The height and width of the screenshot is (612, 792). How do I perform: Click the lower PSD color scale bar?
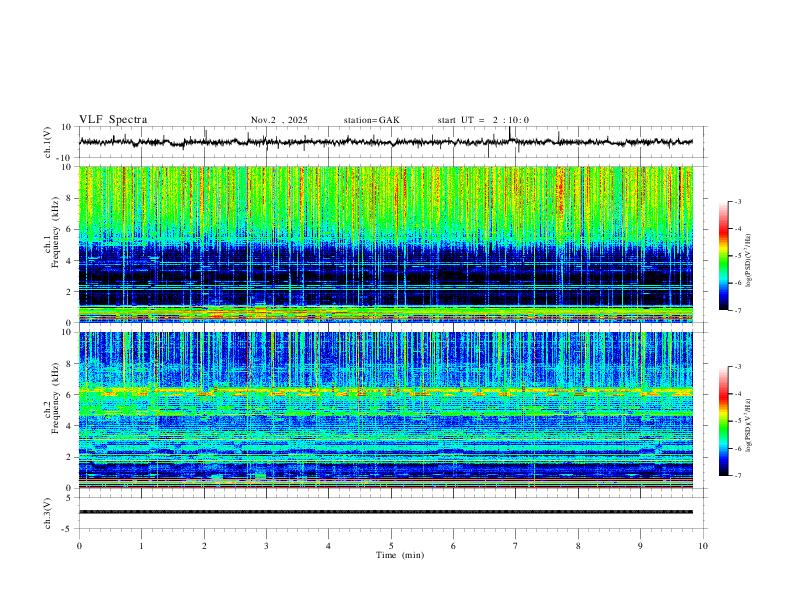[x=724, y=421]
